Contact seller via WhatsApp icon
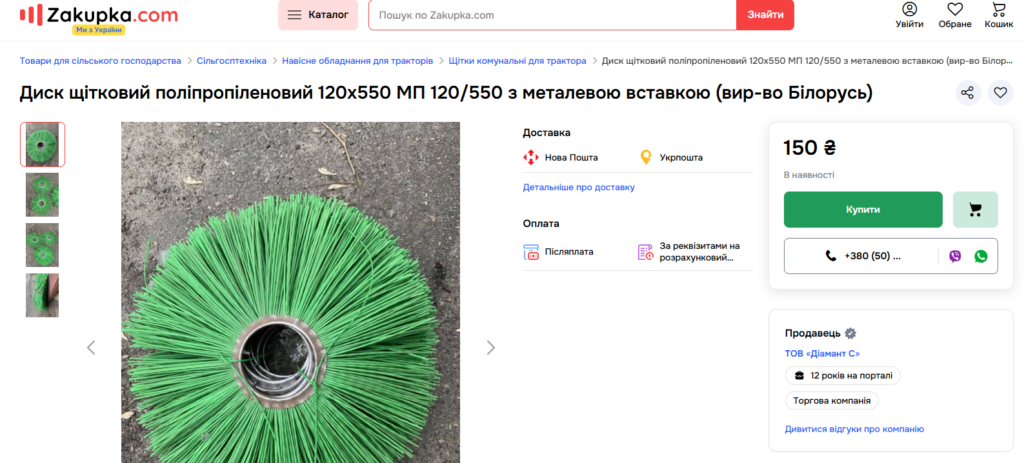 (981, 256)
